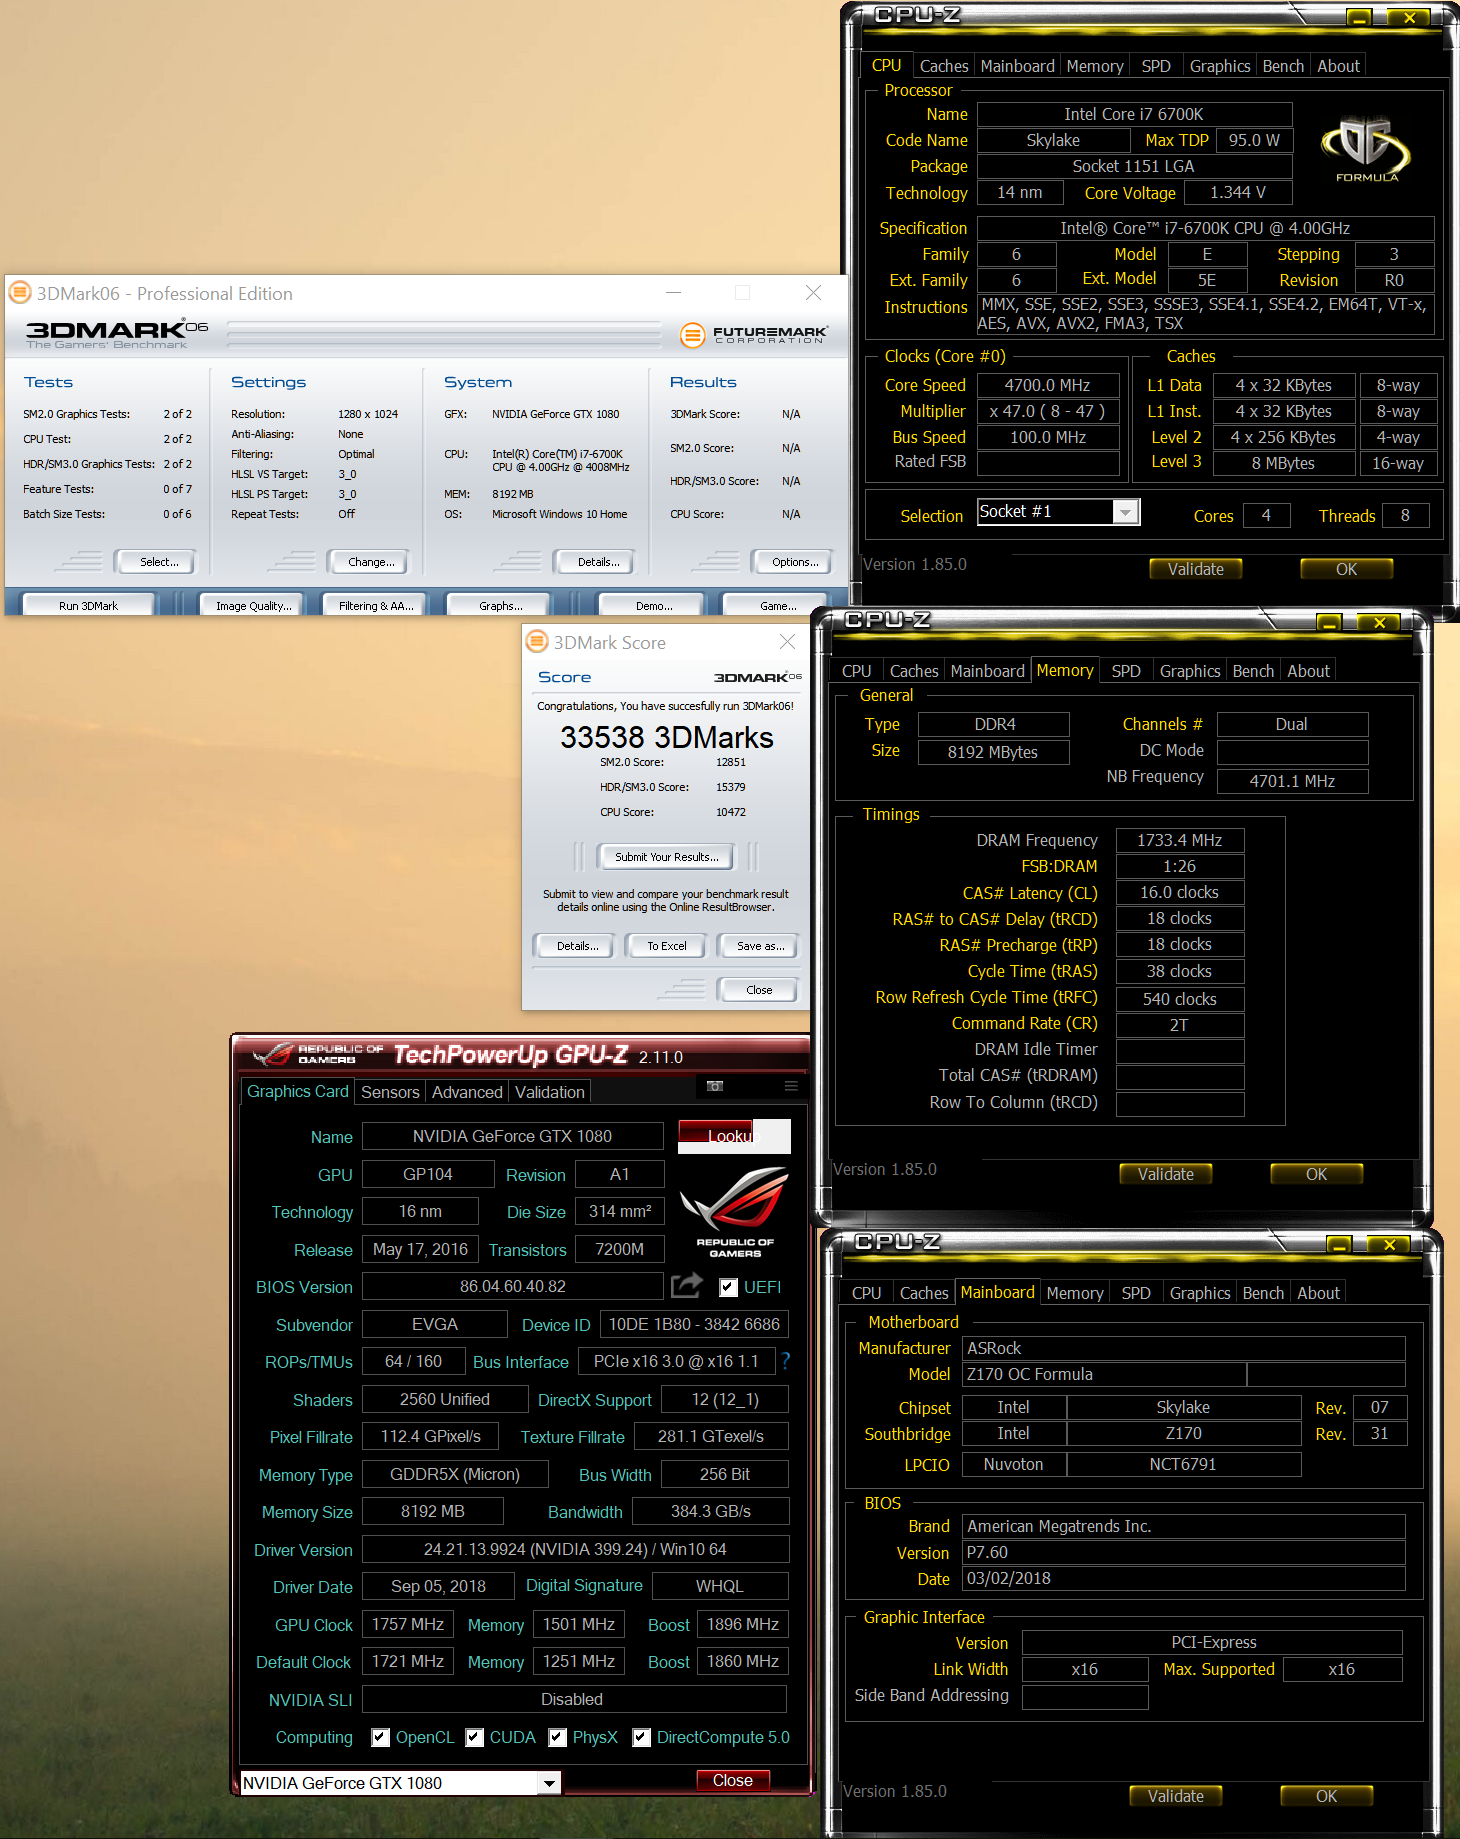Viewport: 1460px width, 1839px height.
Task: Click Save as in 3DMark Score dialog
Action: click(x=760, y=946)
